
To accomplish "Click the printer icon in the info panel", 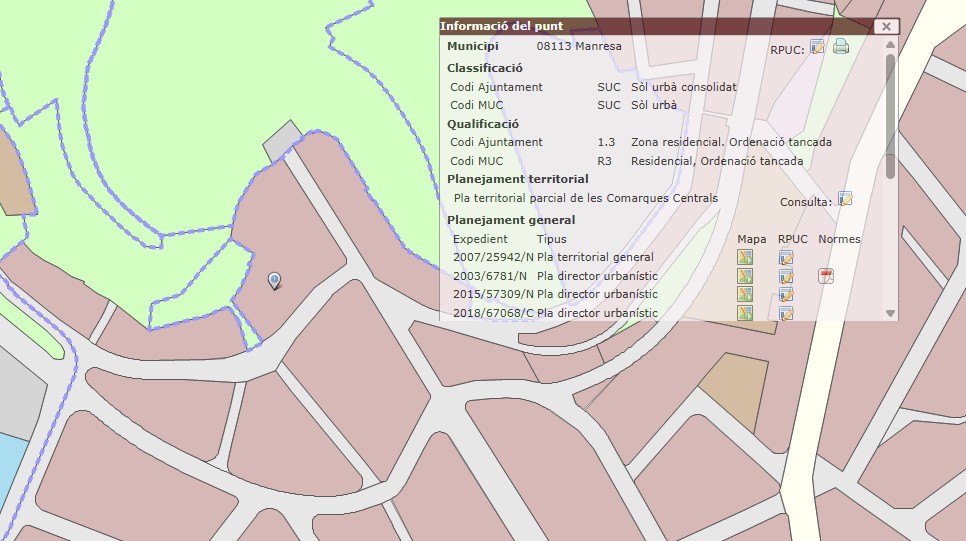I will [841, 46].
